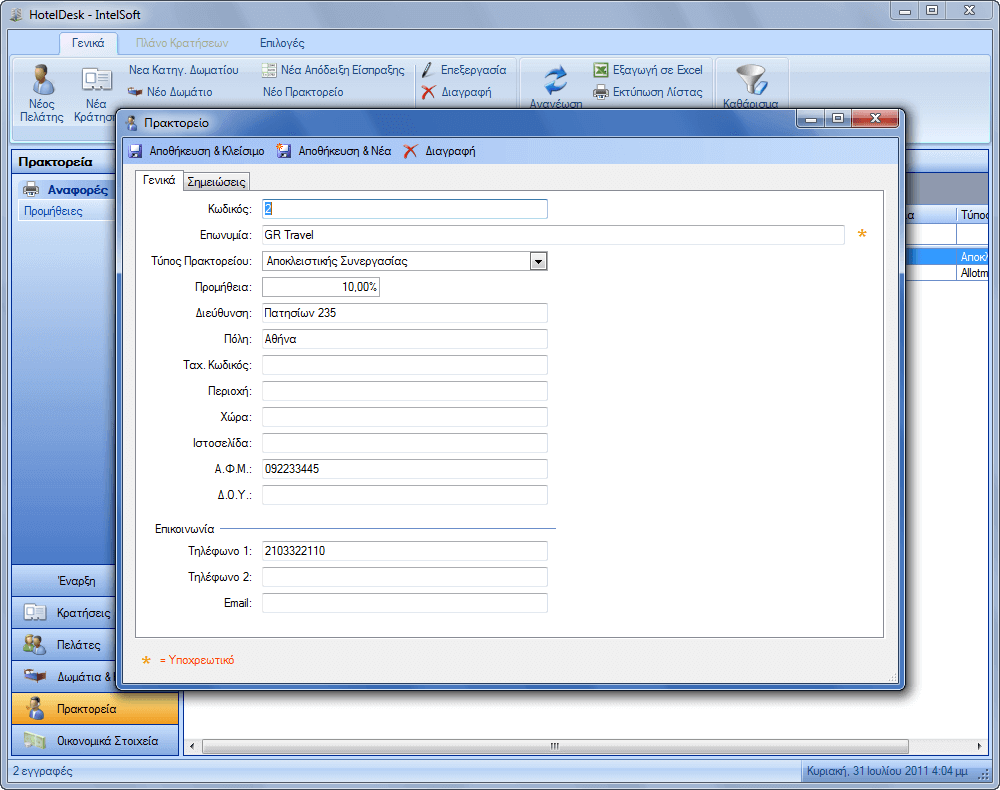This screenshot has height=790, width=1000.
Task: Click the Εξαγωγή σε Excel icon
Action: click(601, 70)
